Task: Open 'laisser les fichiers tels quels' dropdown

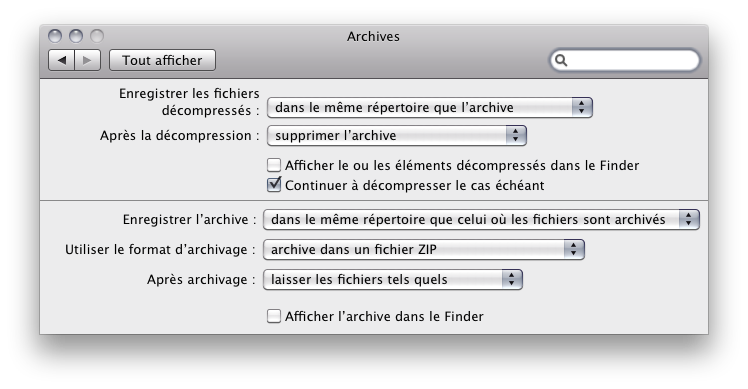Action: point(393,280)
